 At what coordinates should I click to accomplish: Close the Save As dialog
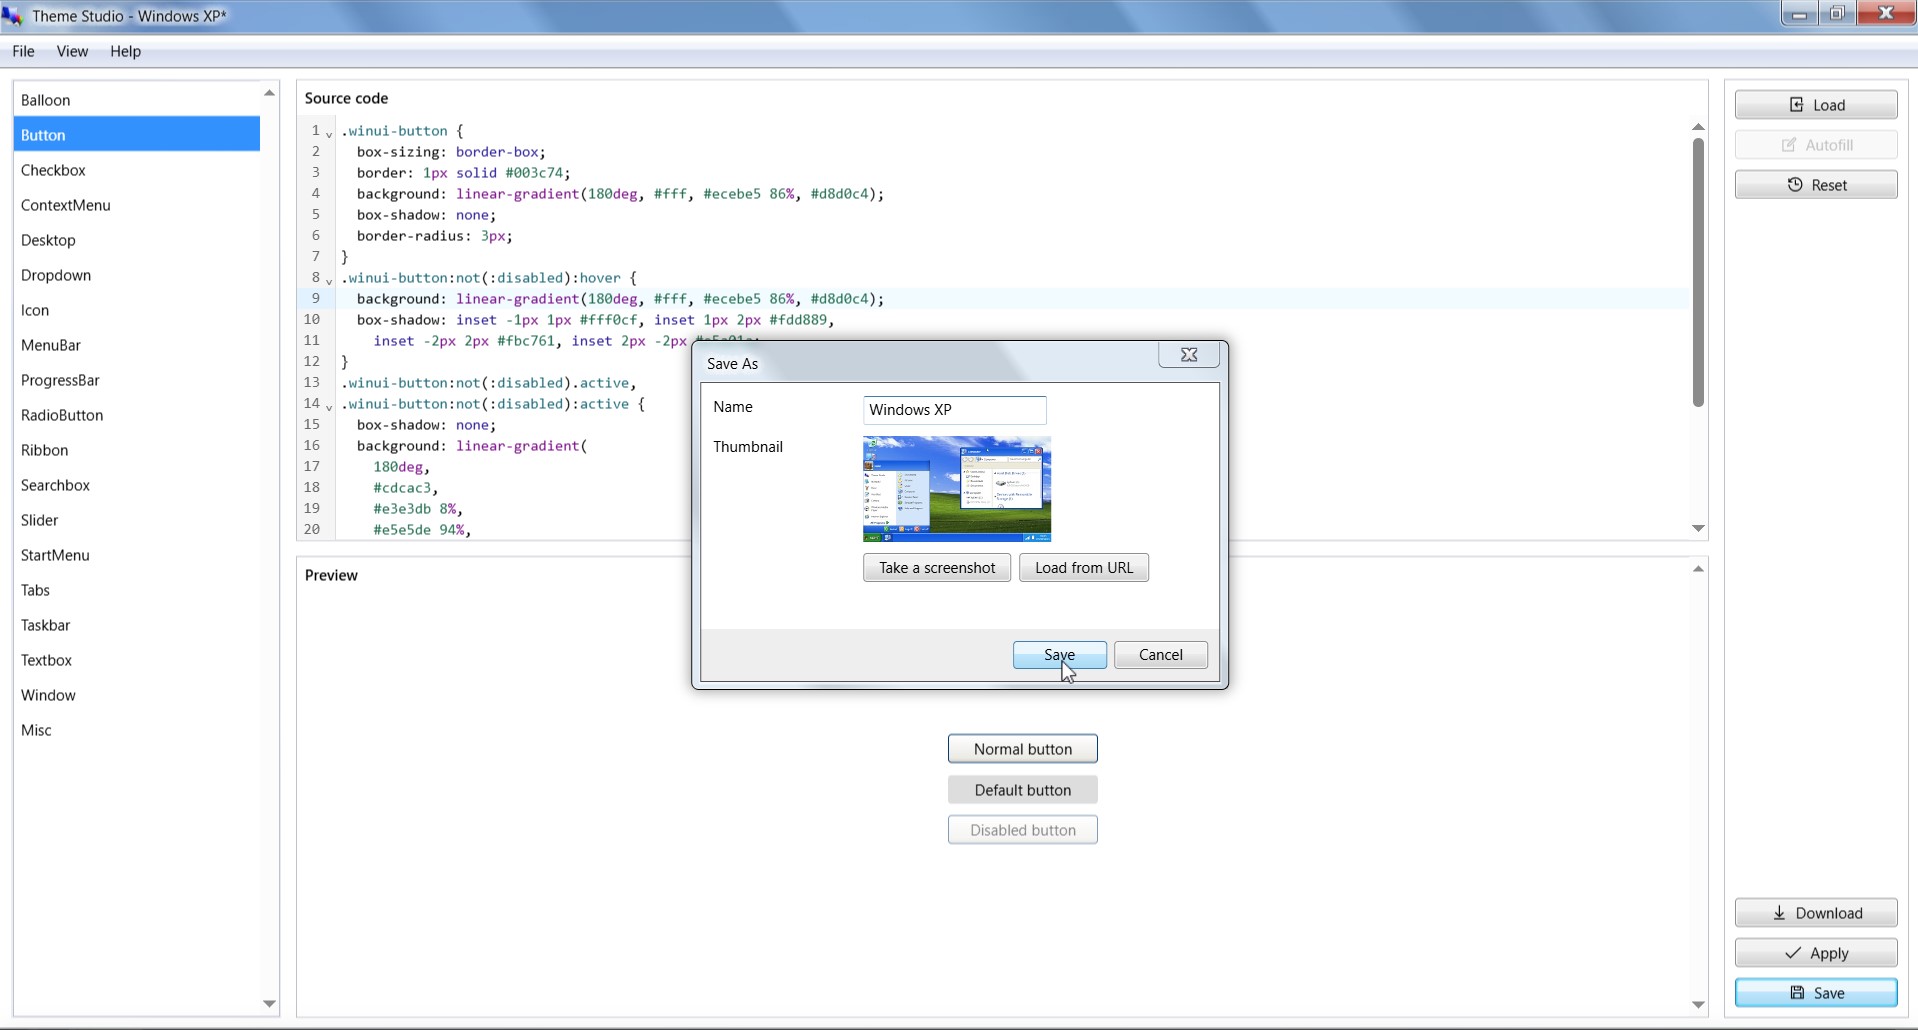coord(1188,355)
